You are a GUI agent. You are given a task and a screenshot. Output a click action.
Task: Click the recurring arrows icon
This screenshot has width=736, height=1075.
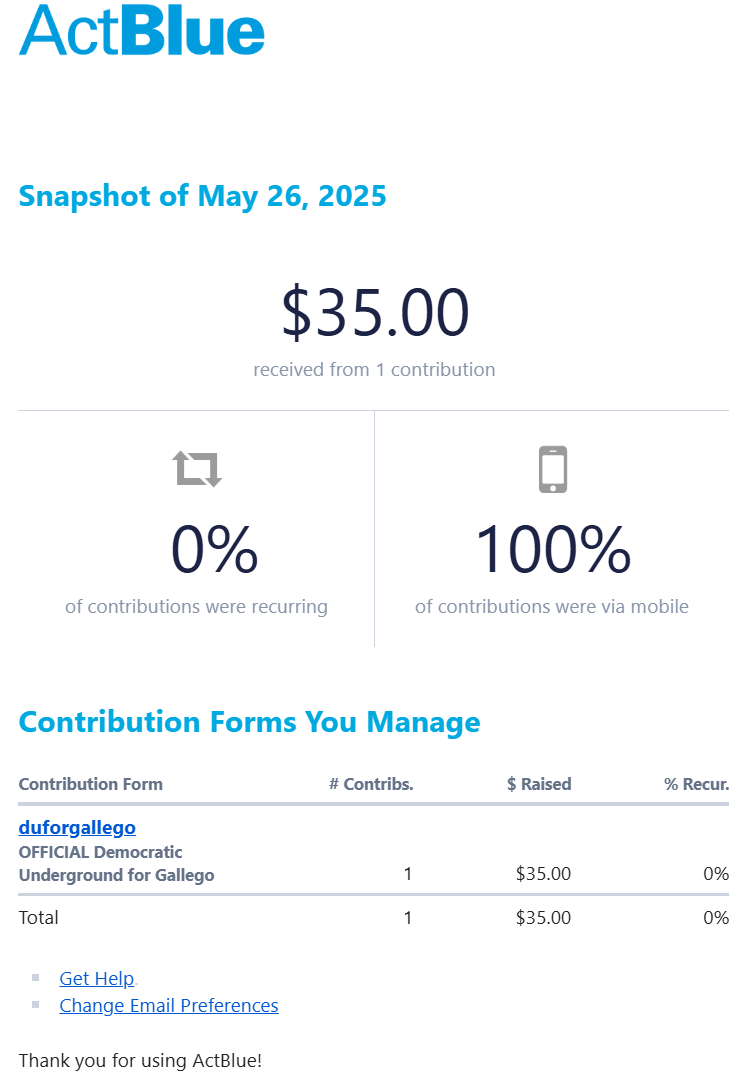point(197,468)
